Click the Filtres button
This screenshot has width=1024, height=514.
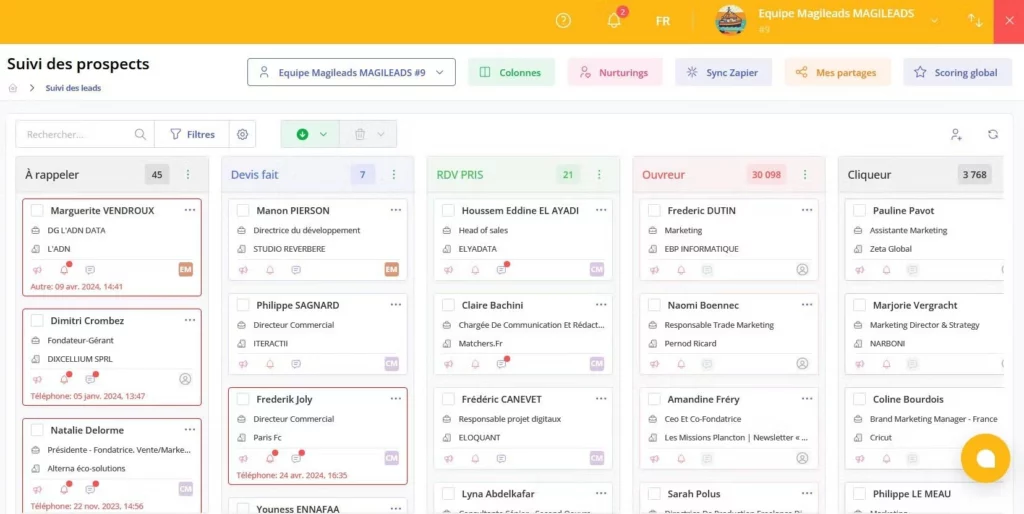click(191, 134)
